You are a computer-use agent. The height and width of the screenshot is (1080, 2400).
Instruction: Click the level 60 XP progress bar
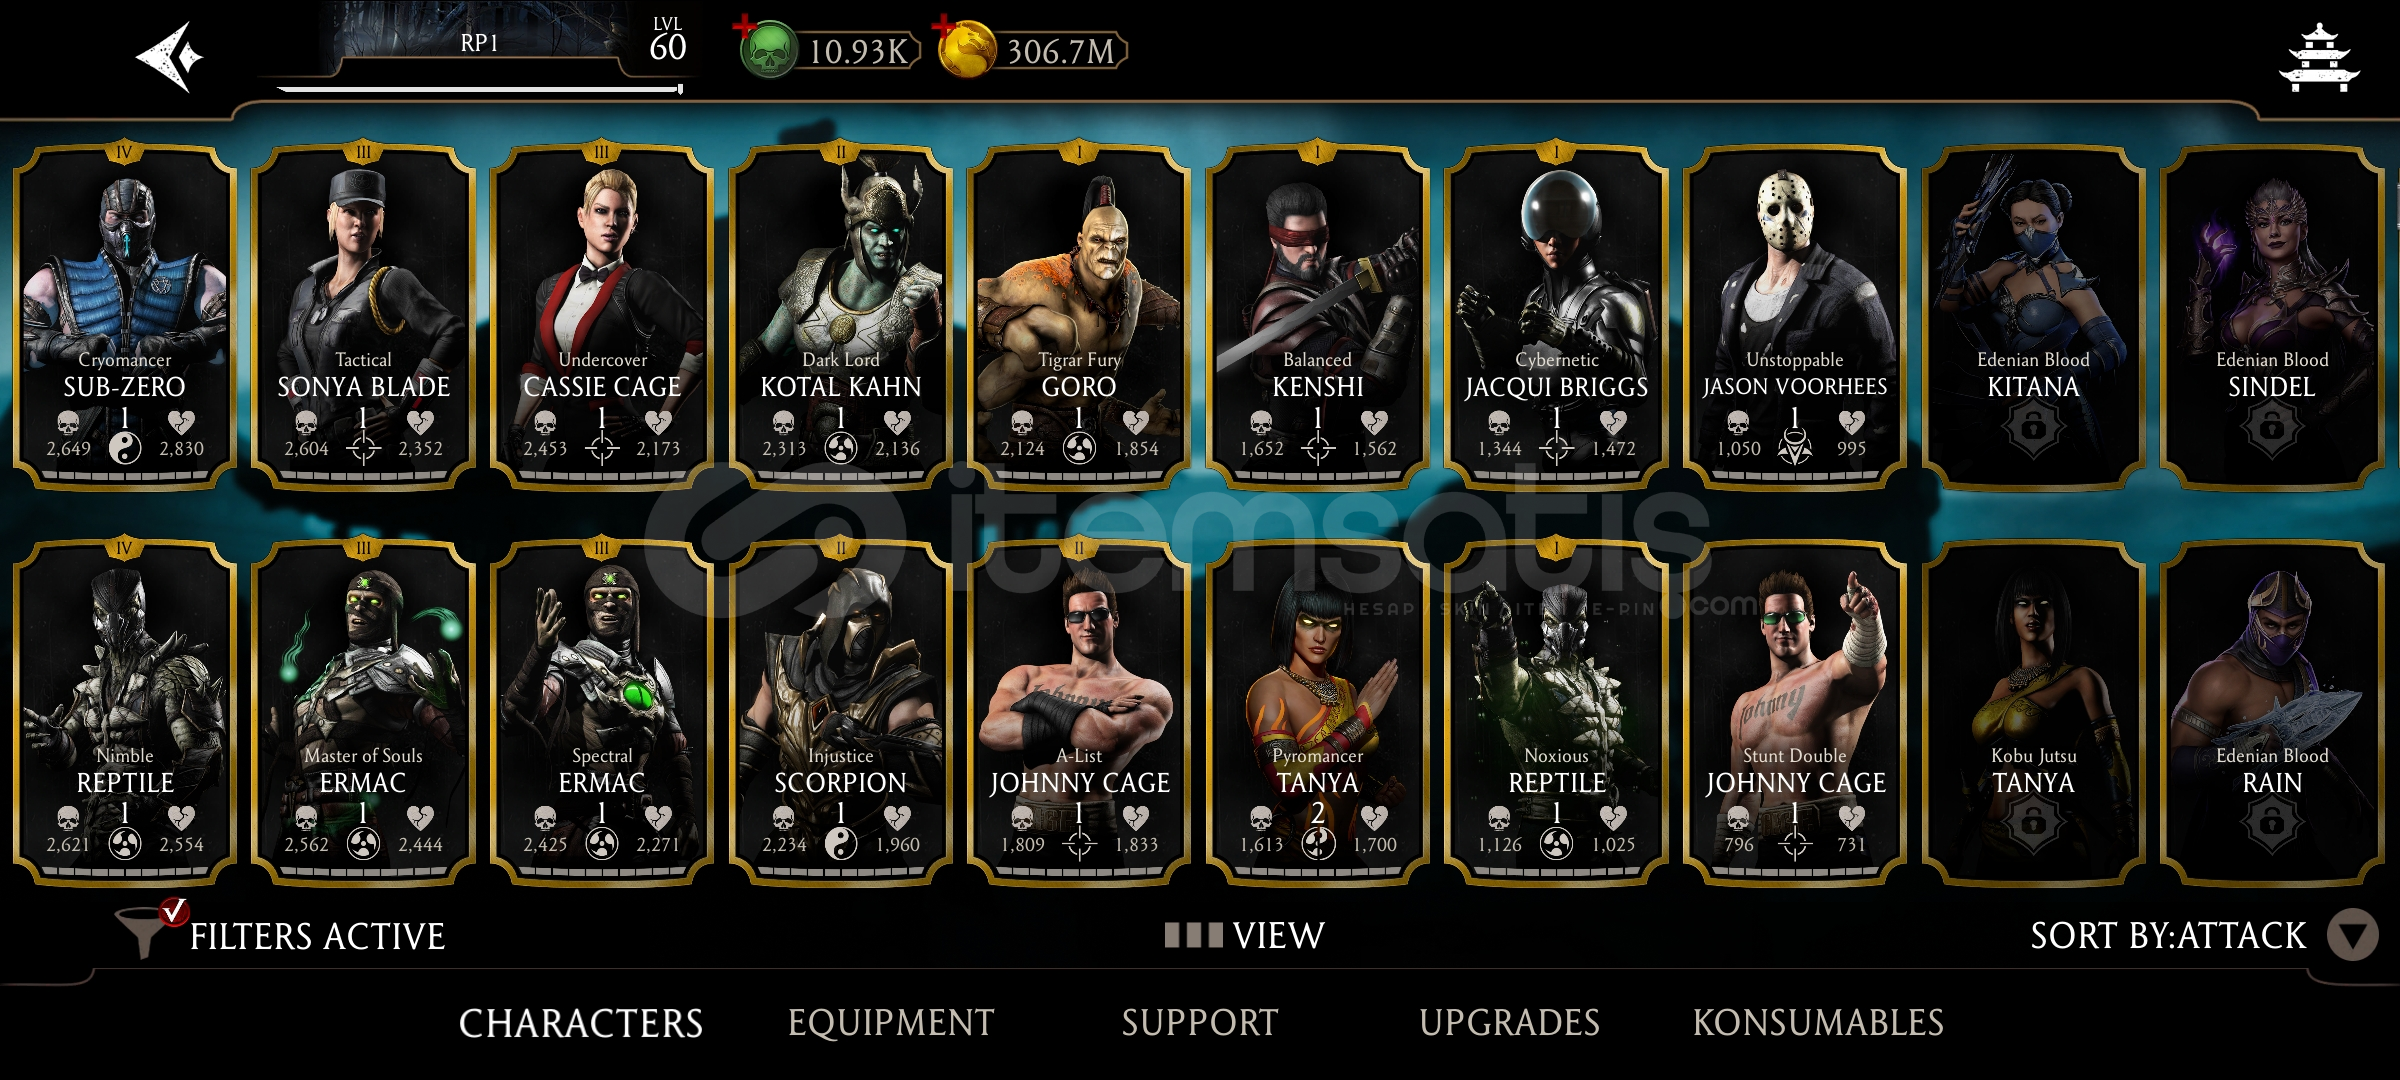point(480,89)
